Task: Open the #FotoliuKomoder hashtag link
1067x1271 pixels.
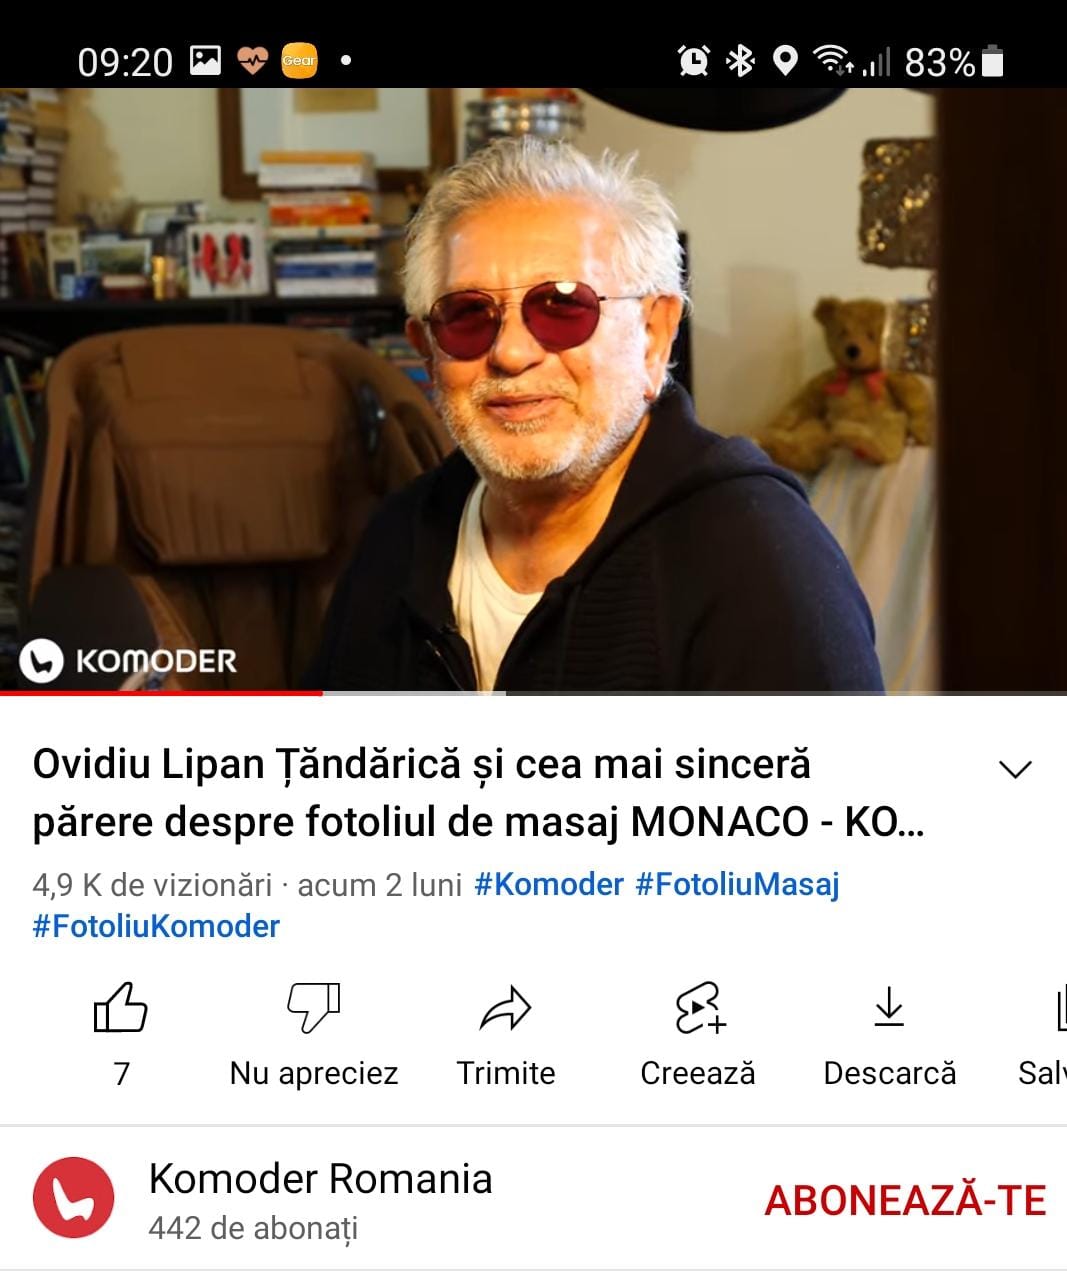Action: click(156, 926)
